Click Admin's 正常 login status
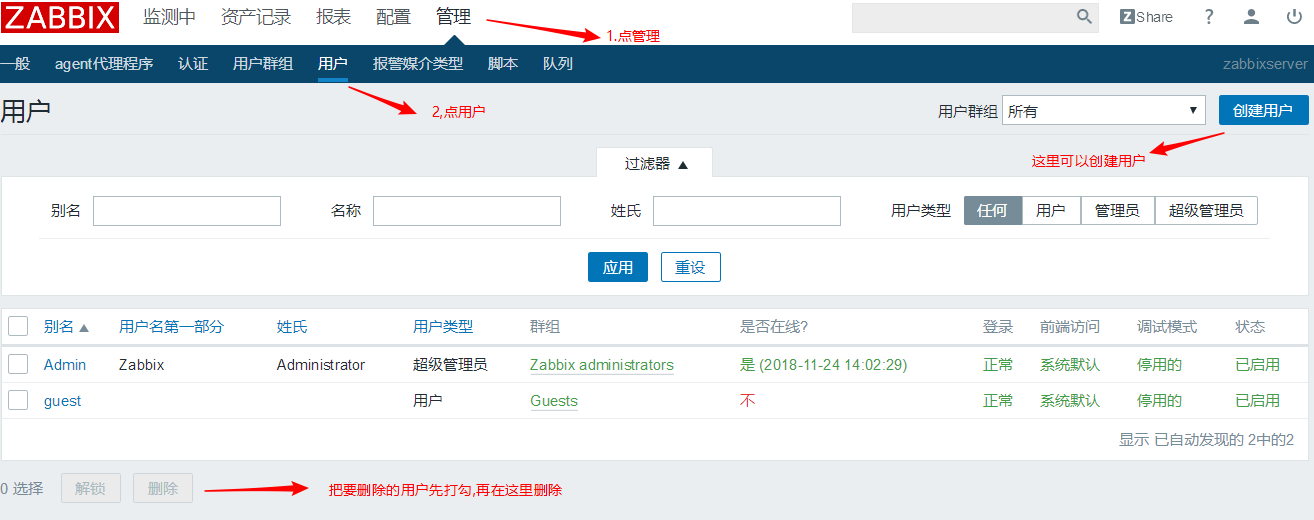The height and width of the screenshot is (520, 1314). tap(998, 365)
